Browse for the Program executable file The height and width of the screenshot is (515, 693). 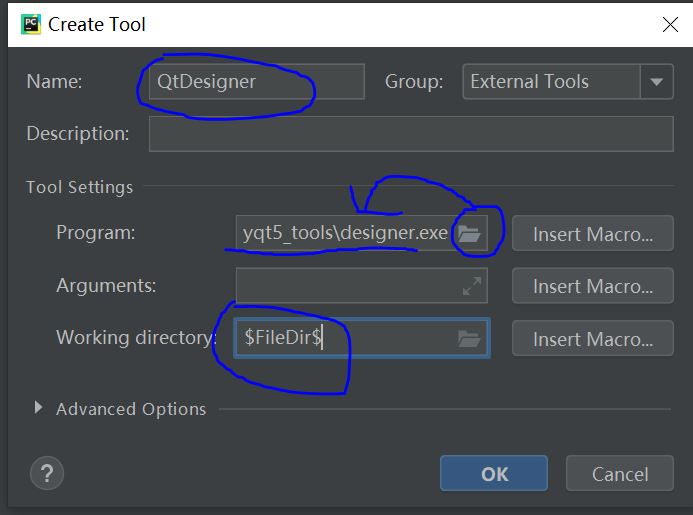[469, 234]
